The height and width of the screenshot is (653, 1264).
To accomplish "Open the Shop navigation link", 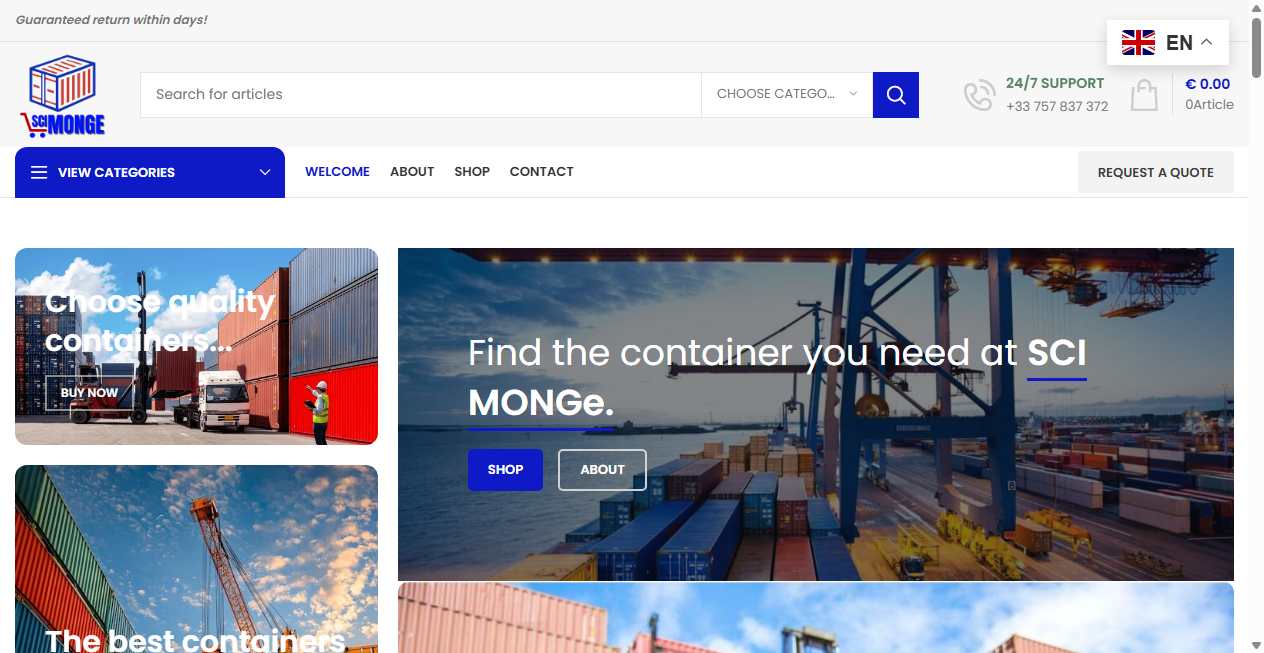I will point(472,172).
